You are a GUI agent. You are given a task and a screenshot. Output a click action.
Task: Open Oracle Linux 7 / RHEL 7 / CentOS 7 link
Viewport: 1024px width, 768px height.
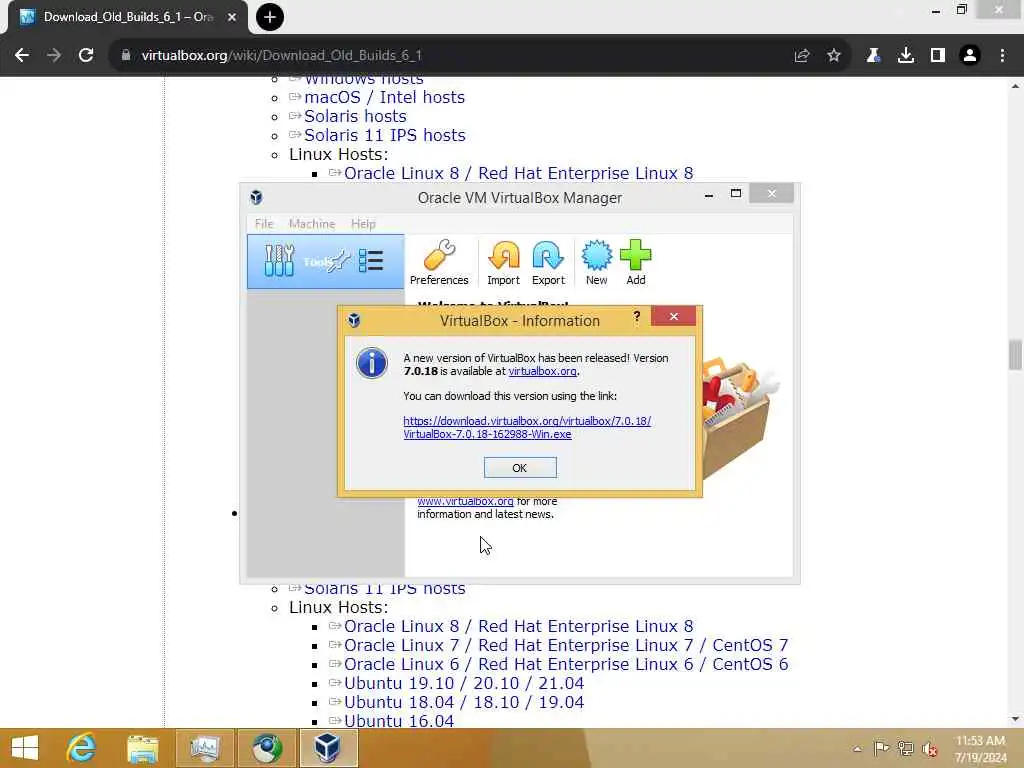566,645
